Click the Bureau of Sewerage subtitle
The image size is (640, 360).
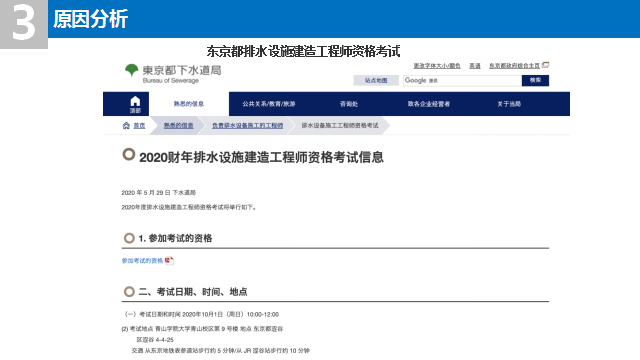171,81
